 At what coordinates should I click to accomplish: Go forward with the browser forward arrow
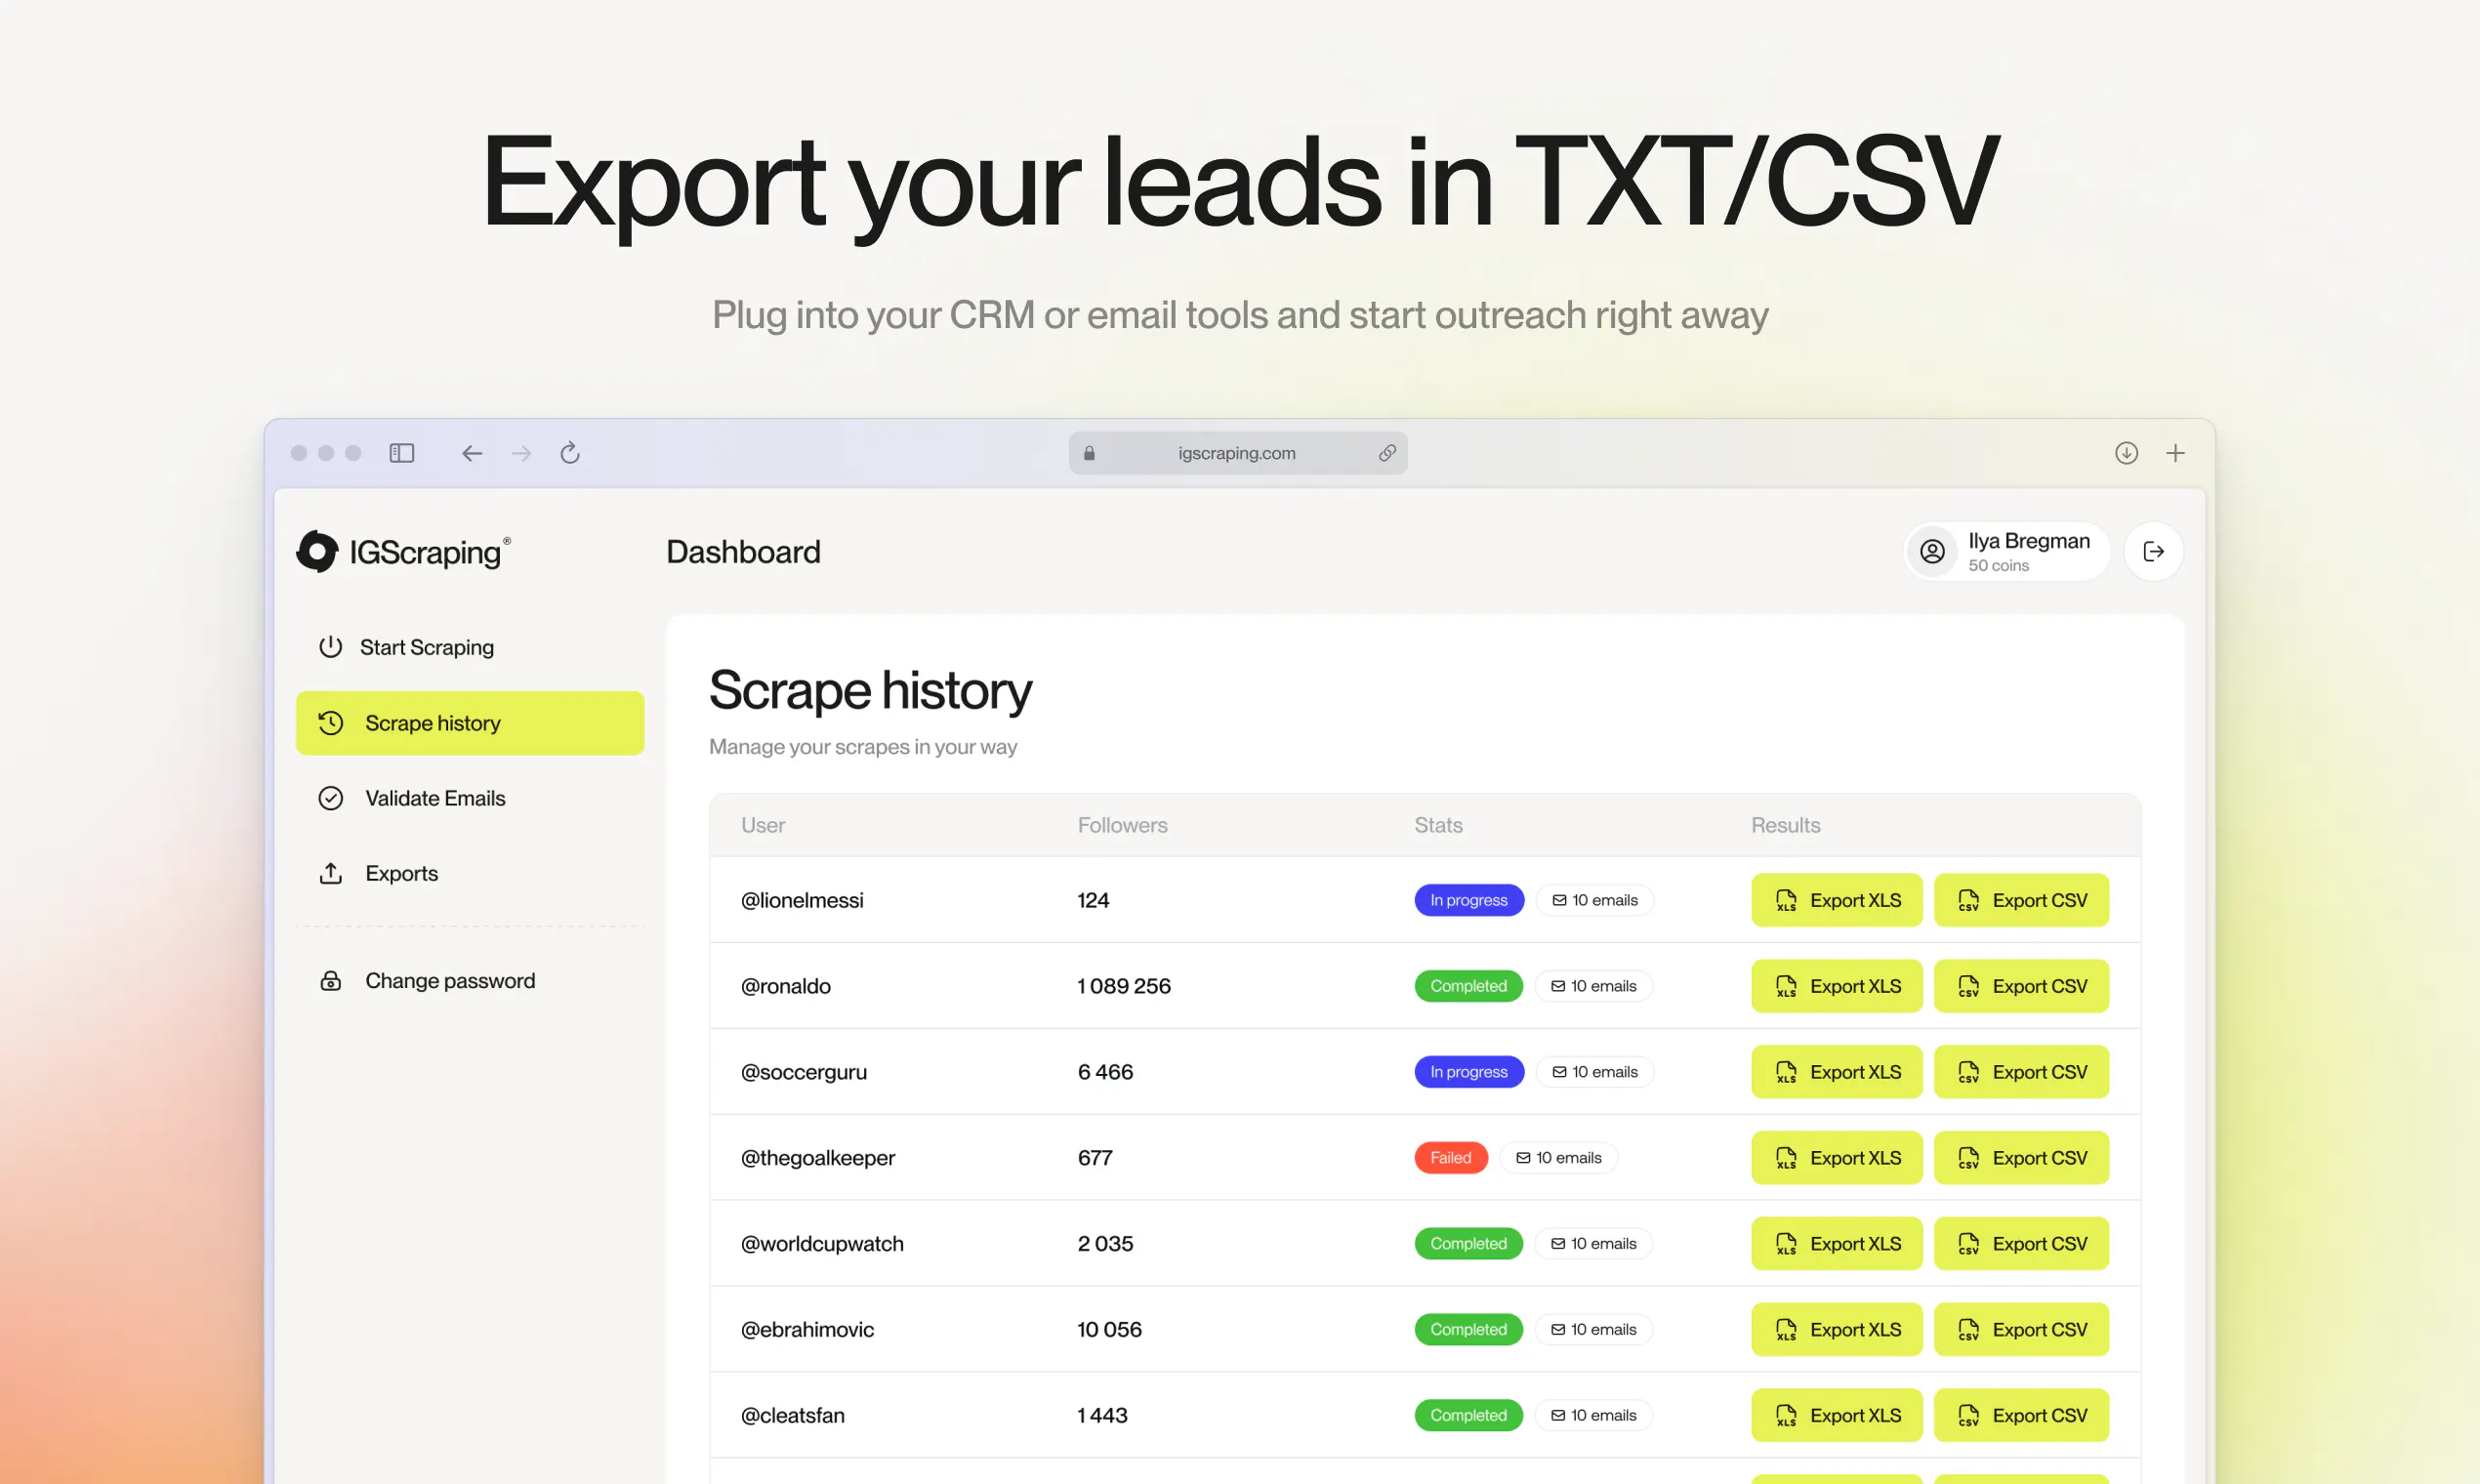click(521, 453)
